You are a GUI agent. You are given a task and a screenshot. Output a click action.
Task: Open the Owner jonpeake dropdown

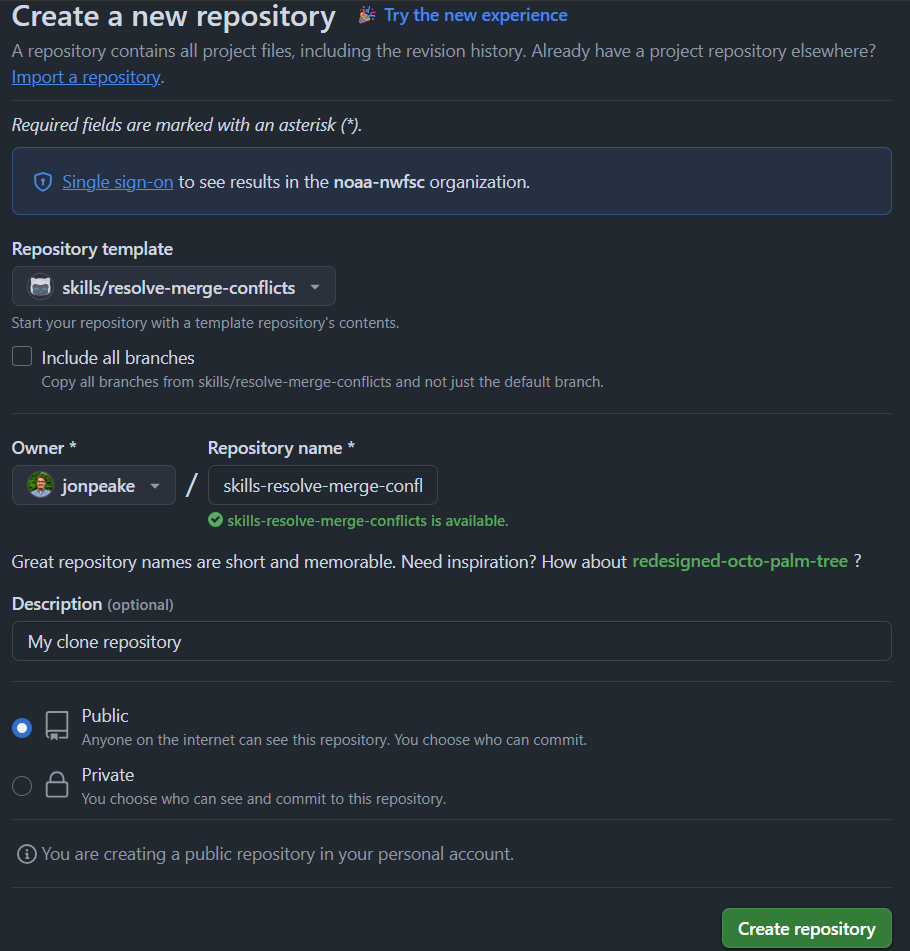click(x=94, y=485)
